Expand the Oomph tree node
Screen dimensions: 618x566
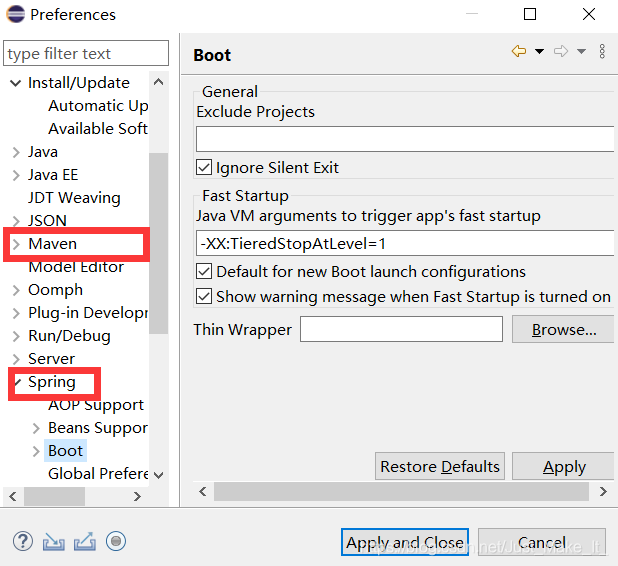coord(16,290)
